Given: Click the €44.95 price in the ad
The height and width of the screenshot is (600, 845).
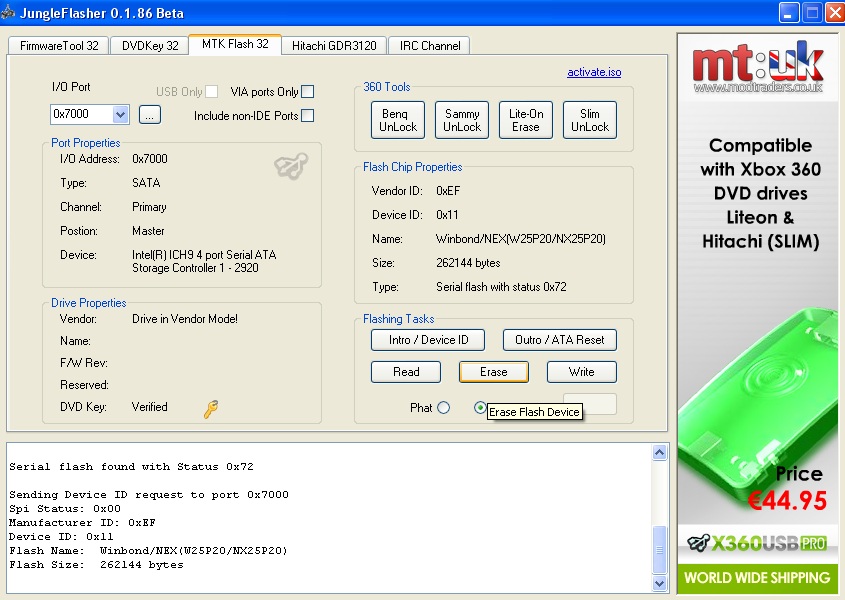Looking at the screenshot, I should click(x=787, y=501).
